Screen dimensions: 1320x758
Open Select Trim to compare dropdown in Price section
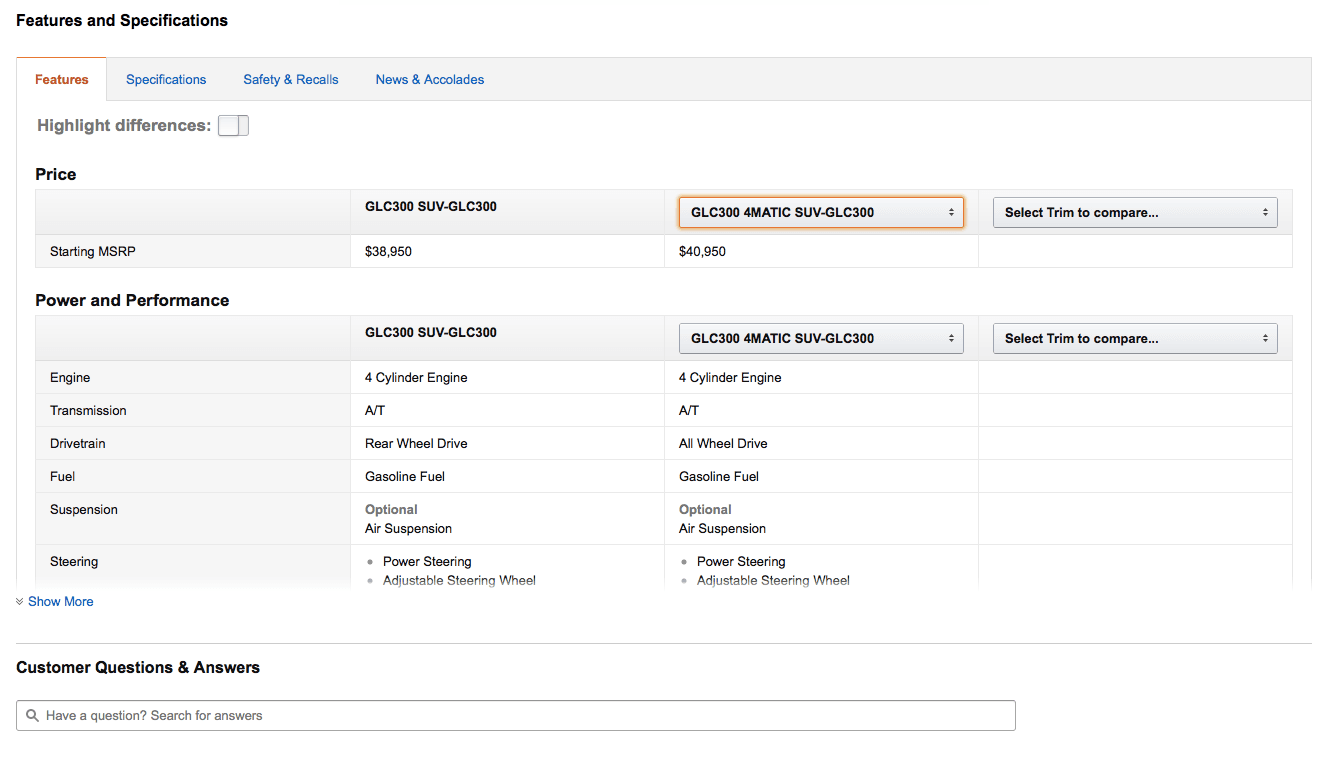pyautogui.click(x=1135, y=212)
